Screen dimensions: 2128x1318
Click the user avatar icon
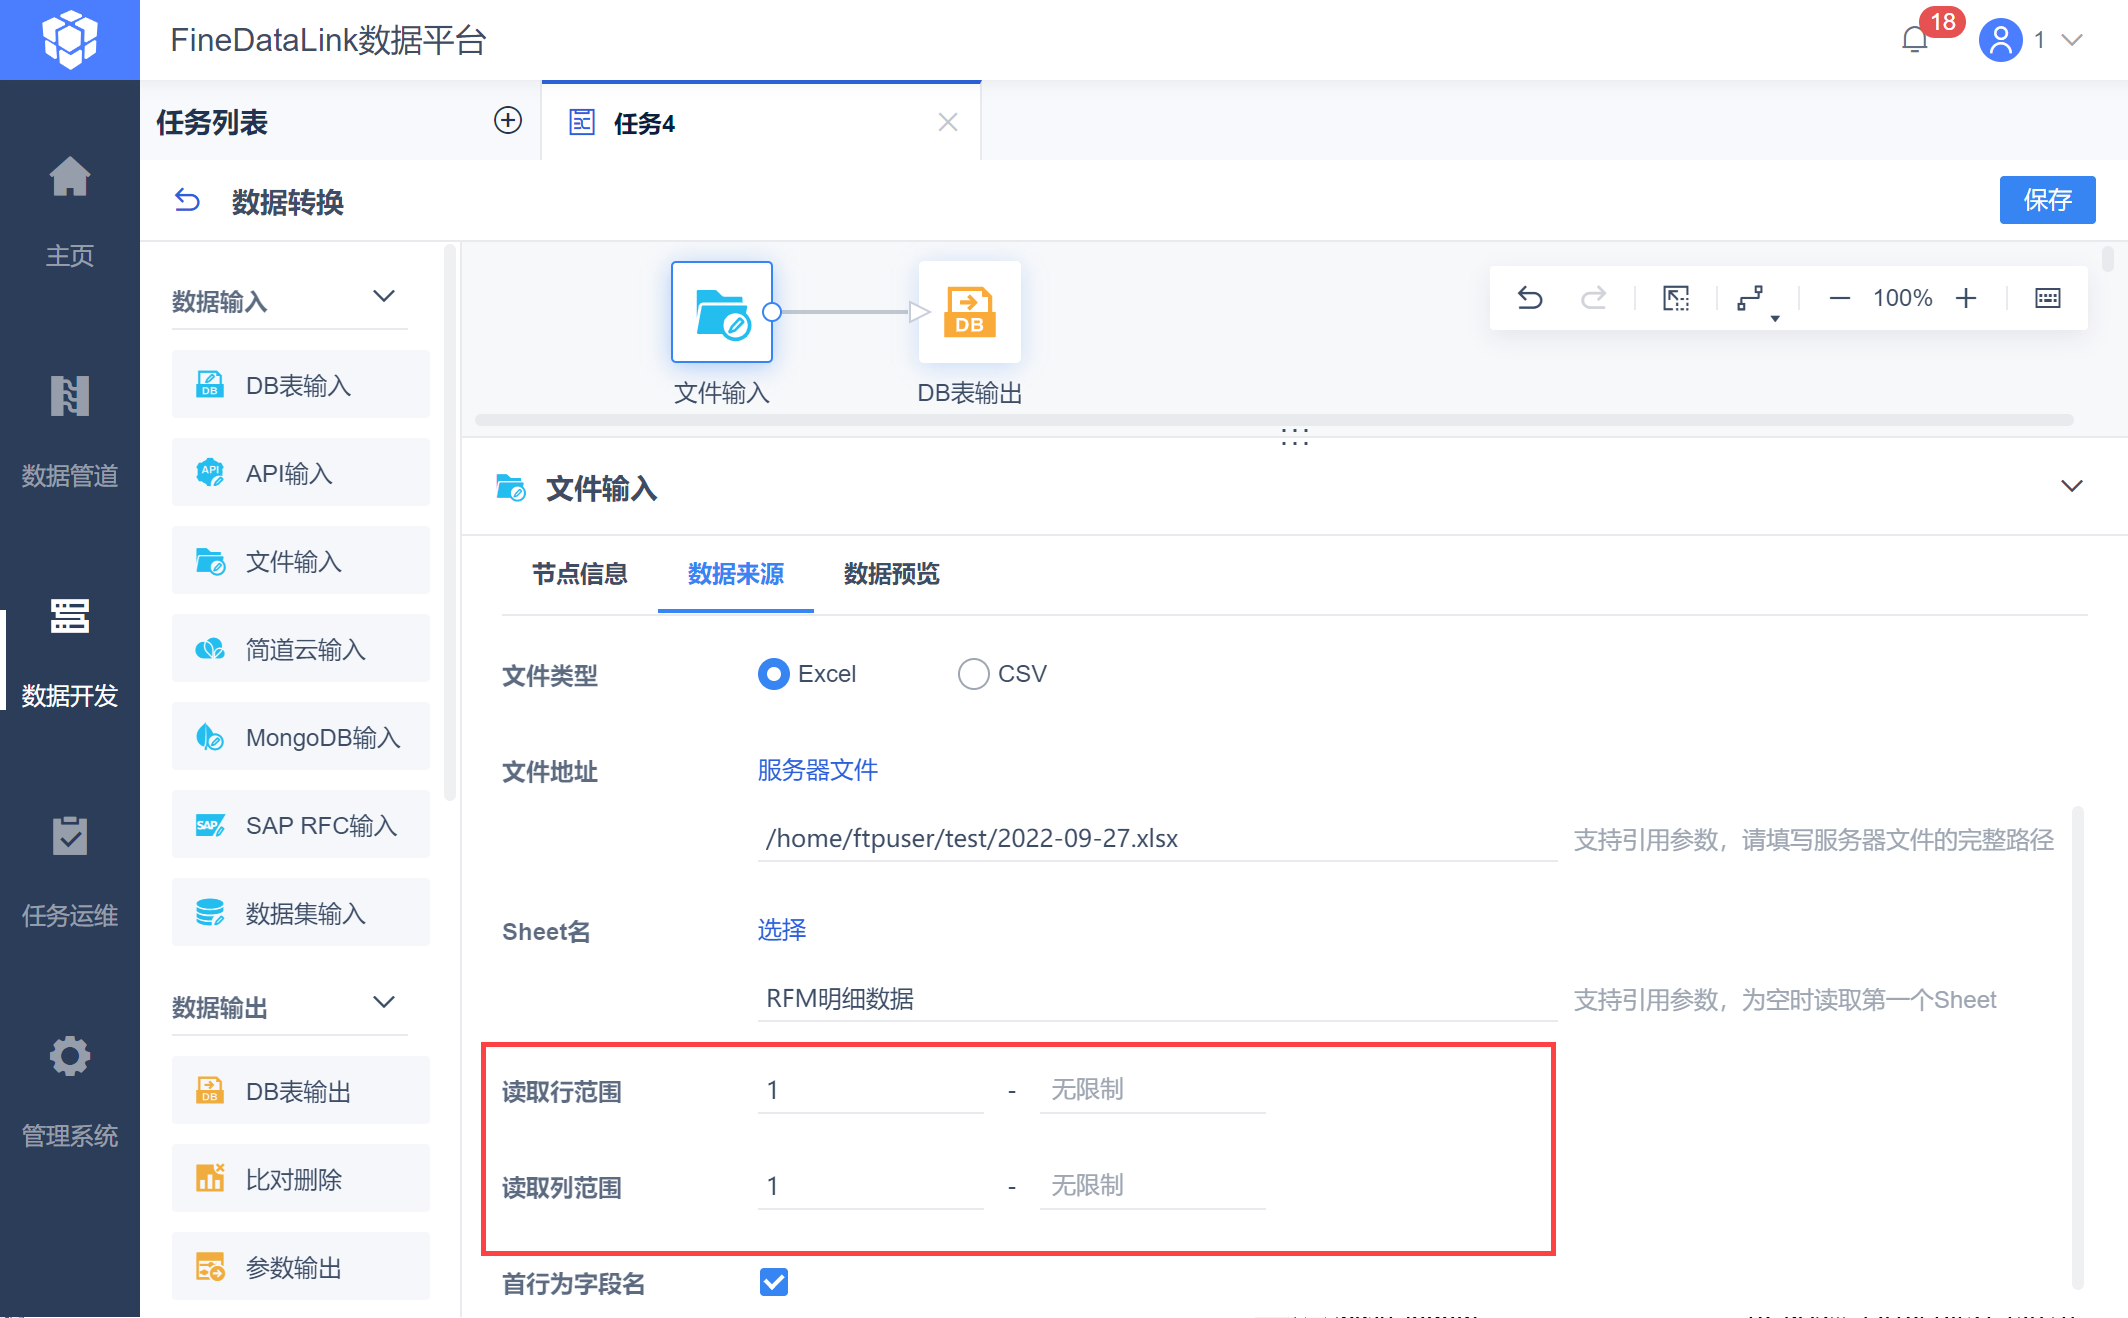coord(2000,40)
